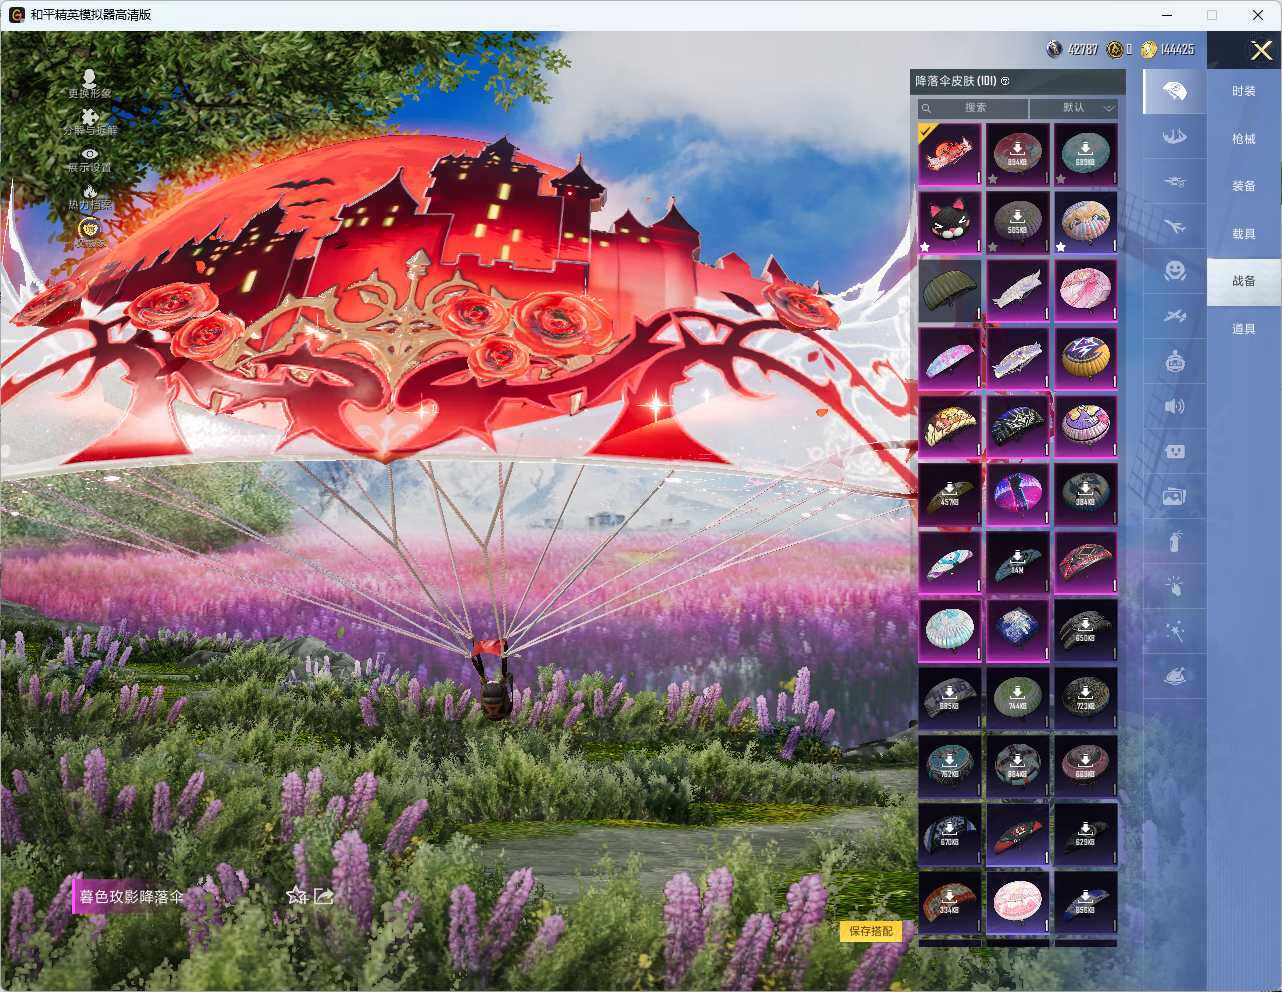Switch to the 枪械 tab
Image resolution: width=1282 pixels, height=992 pixels.
pos(1244,139)
